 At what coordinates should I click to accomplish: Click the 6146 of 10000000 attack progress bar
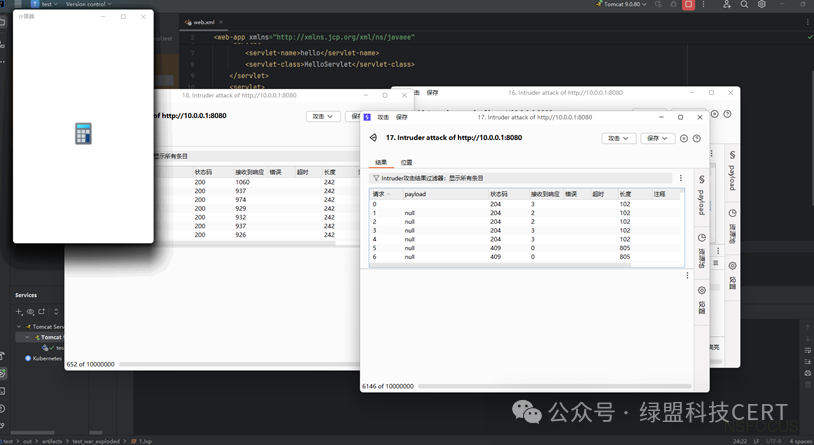tap(554, 386)
